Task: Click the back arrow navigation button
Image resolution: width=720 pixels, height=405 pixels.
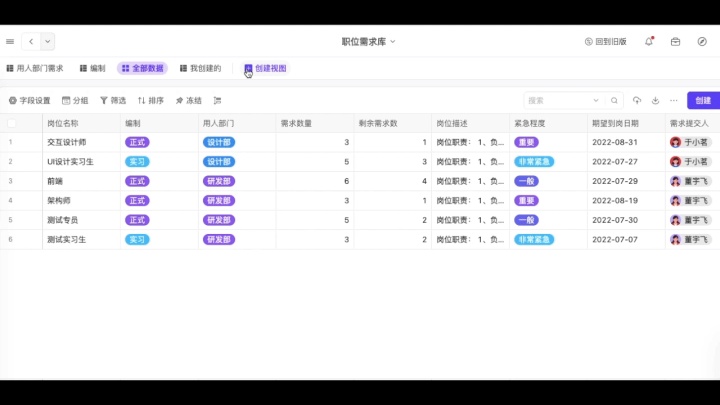Action: (31, 41)
